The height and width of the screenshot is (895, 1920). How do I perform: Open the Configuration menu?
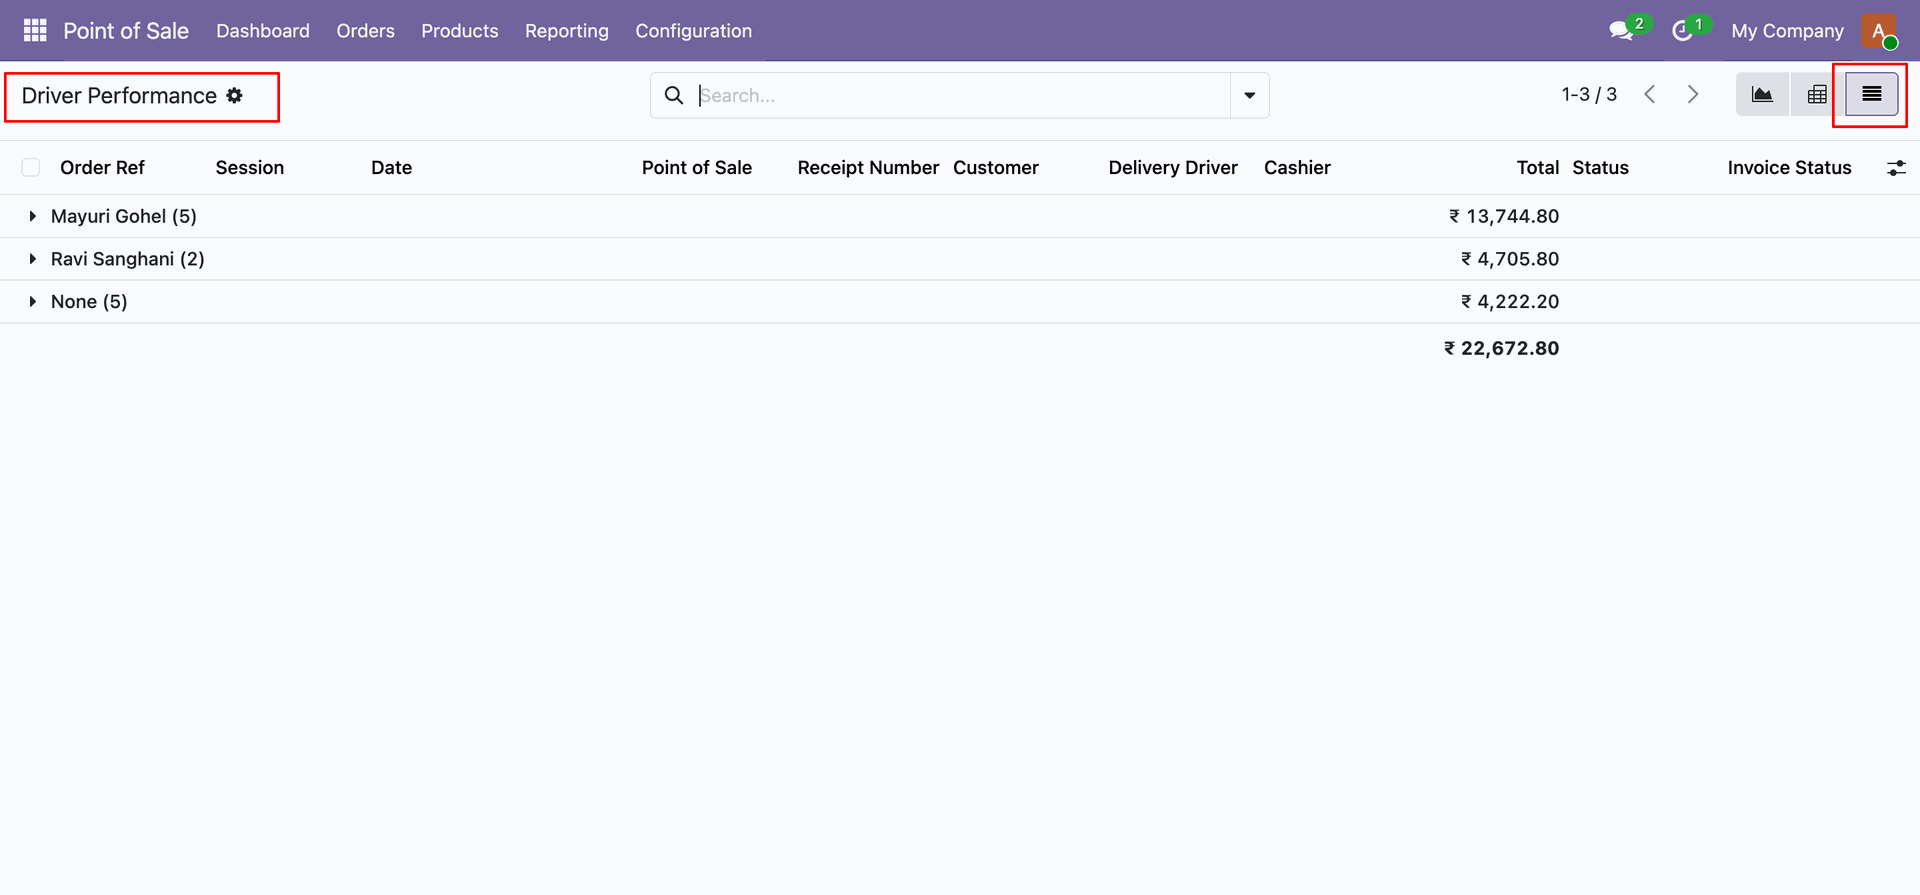[694, 31]
